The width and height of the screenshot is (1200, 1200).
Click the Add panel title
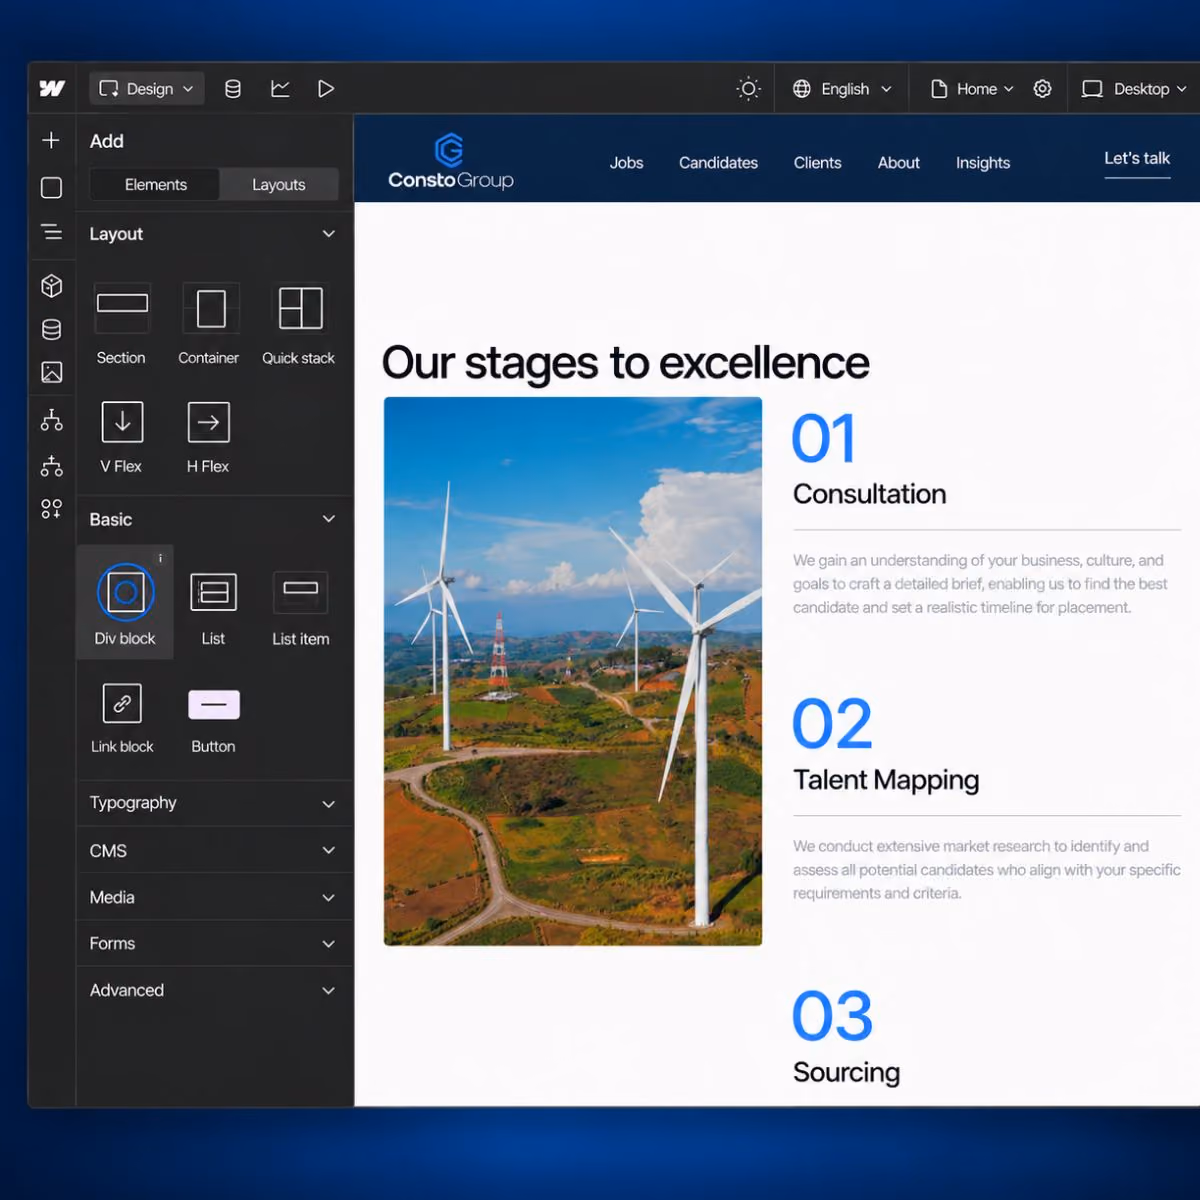pyautogui.click(x=107, y=141)
